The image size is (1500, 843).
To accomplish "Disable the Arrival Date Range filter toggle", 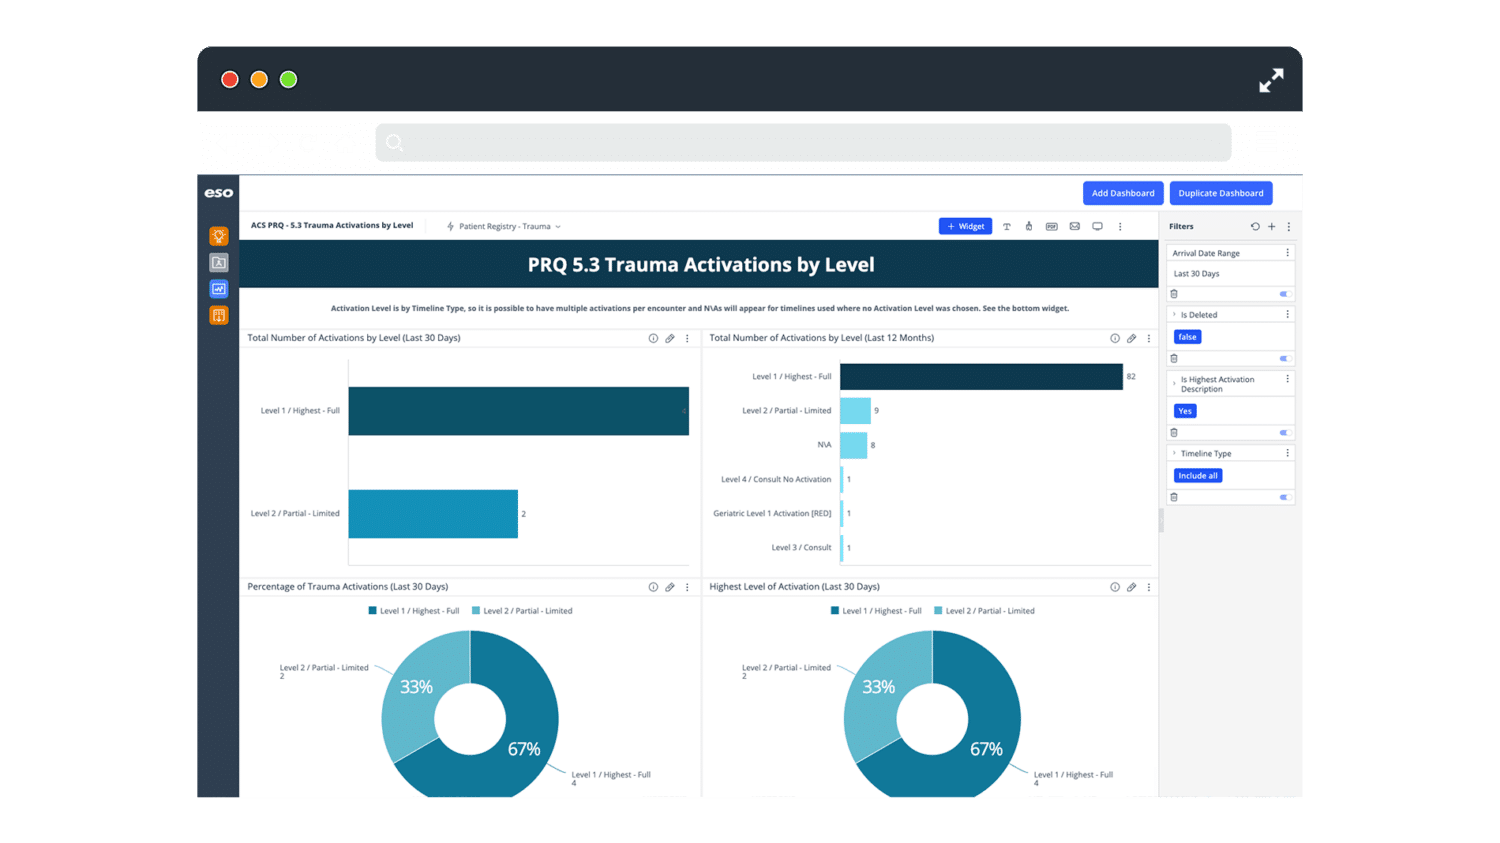I will (x=1284, y=293).
